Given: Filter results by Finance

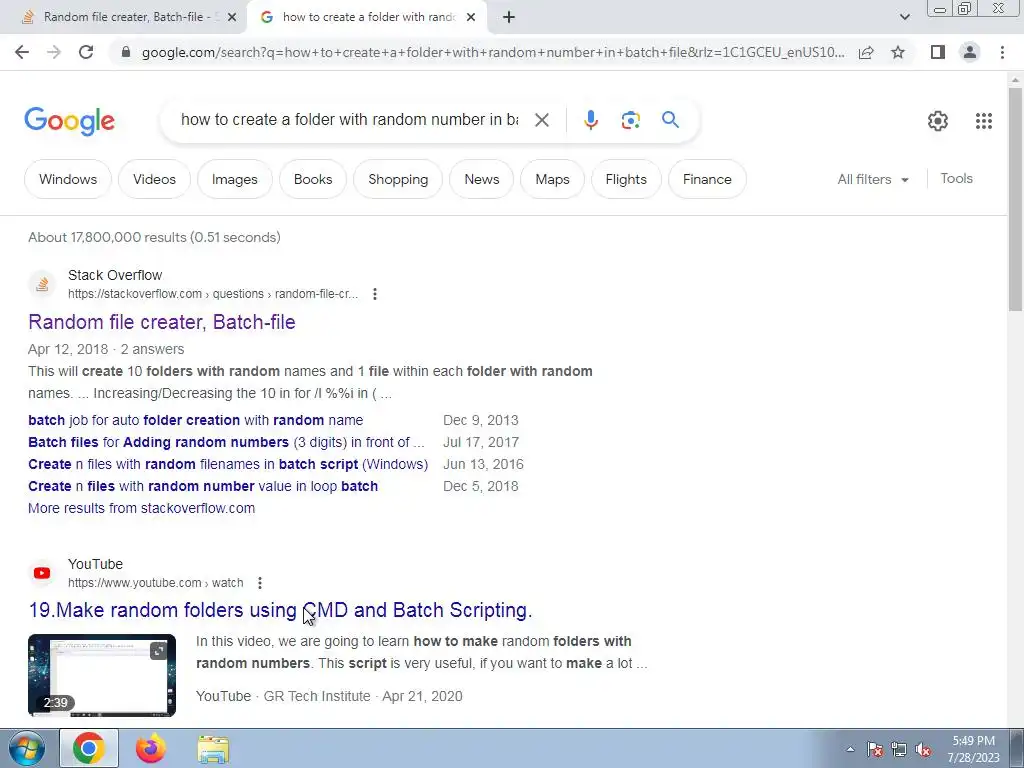Looking at the screenshot, I should click(x=707, y=179).
